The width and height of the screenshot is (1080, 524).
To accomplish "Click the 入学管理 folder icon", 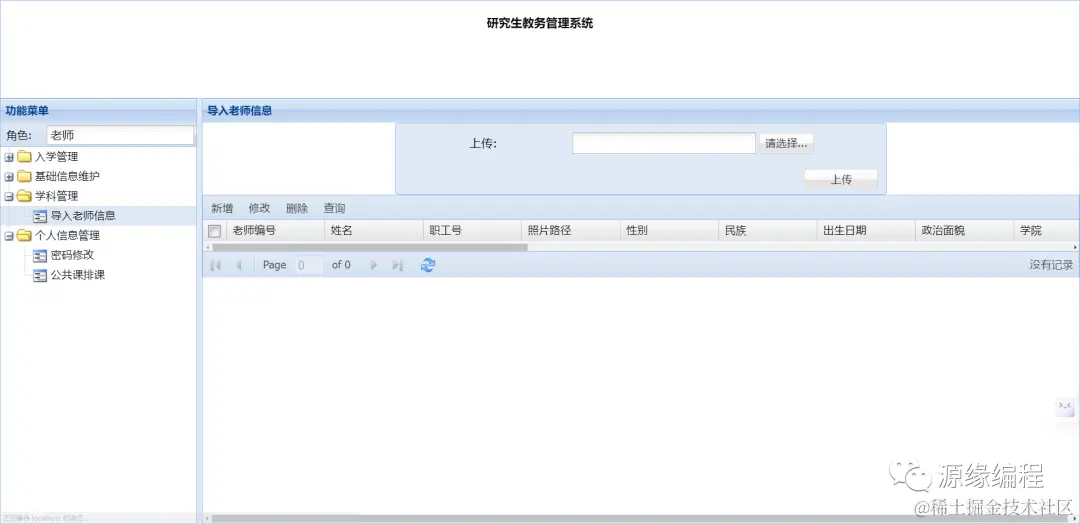I will tap(24, 157).
